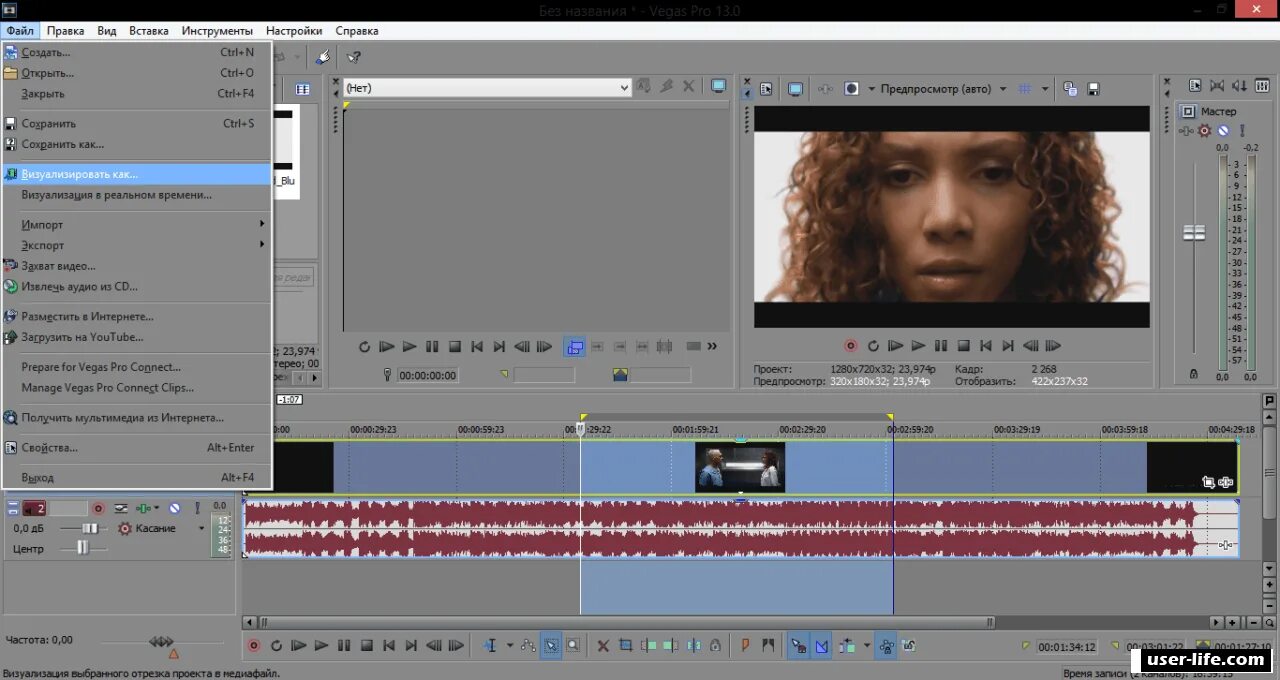Click the timeline playhead marker handle
Image resolution: width=1280 pixels, height=680 pixels.
[580, 428]
